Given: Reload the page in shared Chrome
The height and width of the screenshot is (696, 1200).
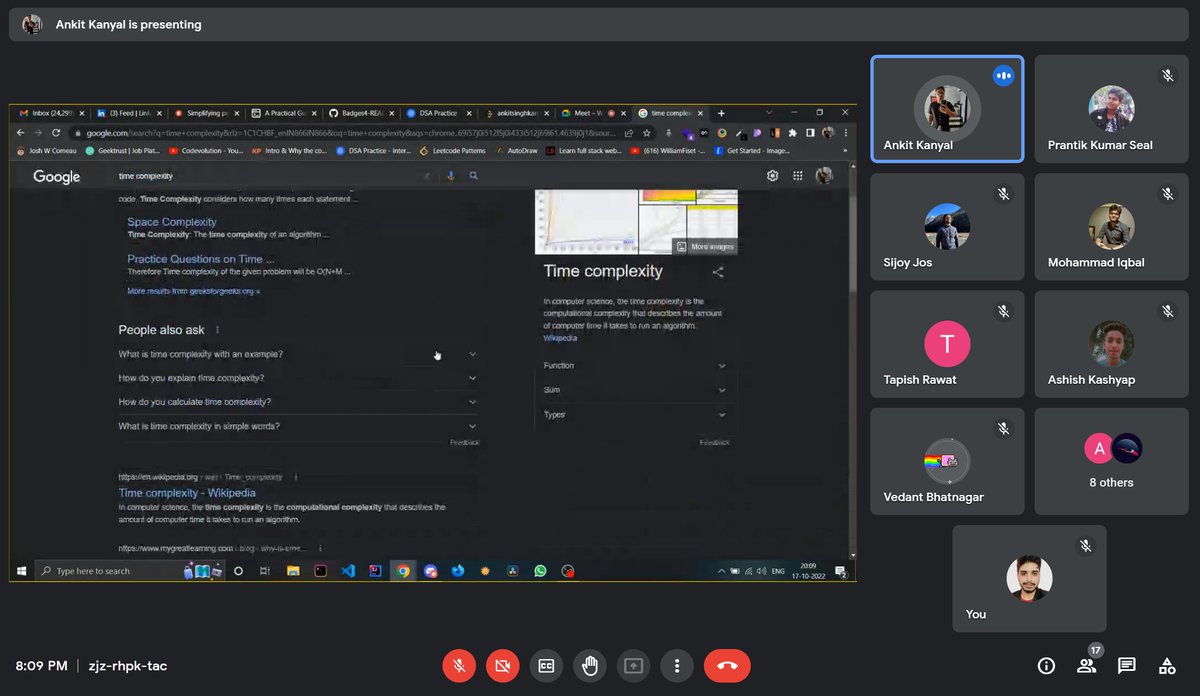Looking at the screenshot, I should (x=56, y=133).
